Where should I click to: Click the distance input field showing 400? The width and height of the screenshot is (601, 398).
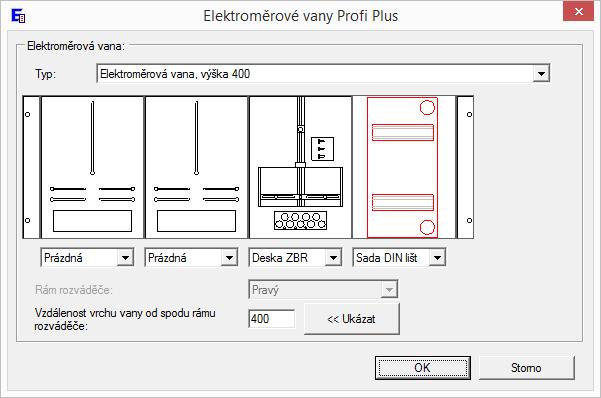271,319
